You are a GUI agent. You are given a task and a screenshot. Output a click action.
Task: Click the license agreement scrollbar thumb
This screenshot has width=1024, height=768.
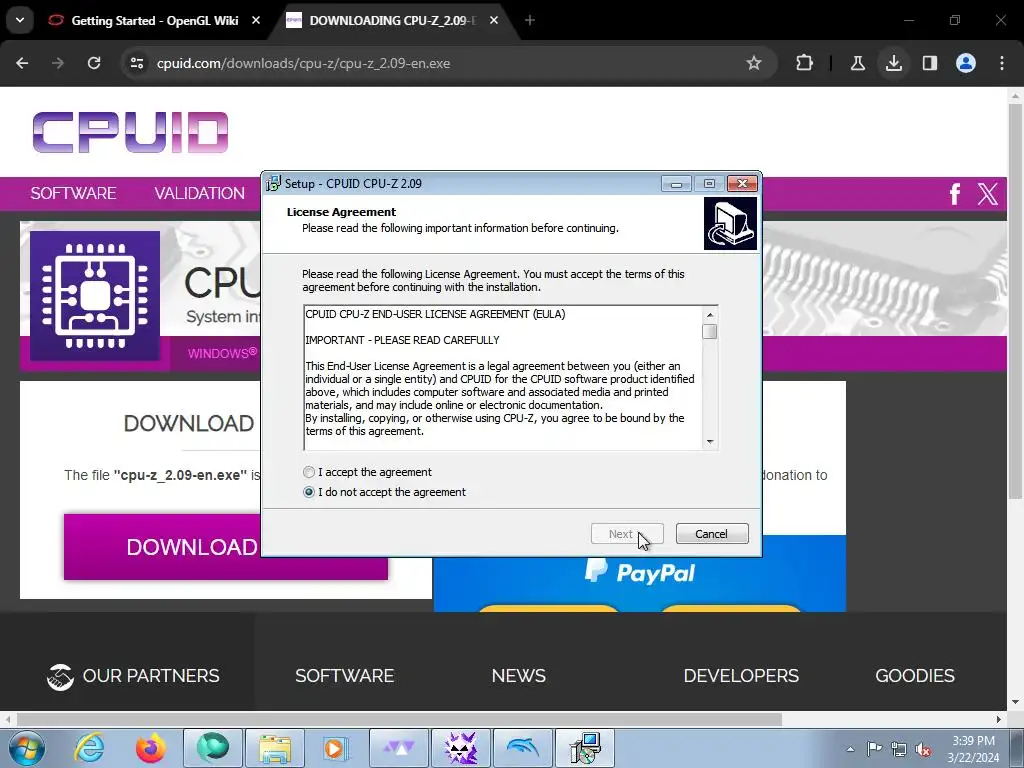point(710,332)
